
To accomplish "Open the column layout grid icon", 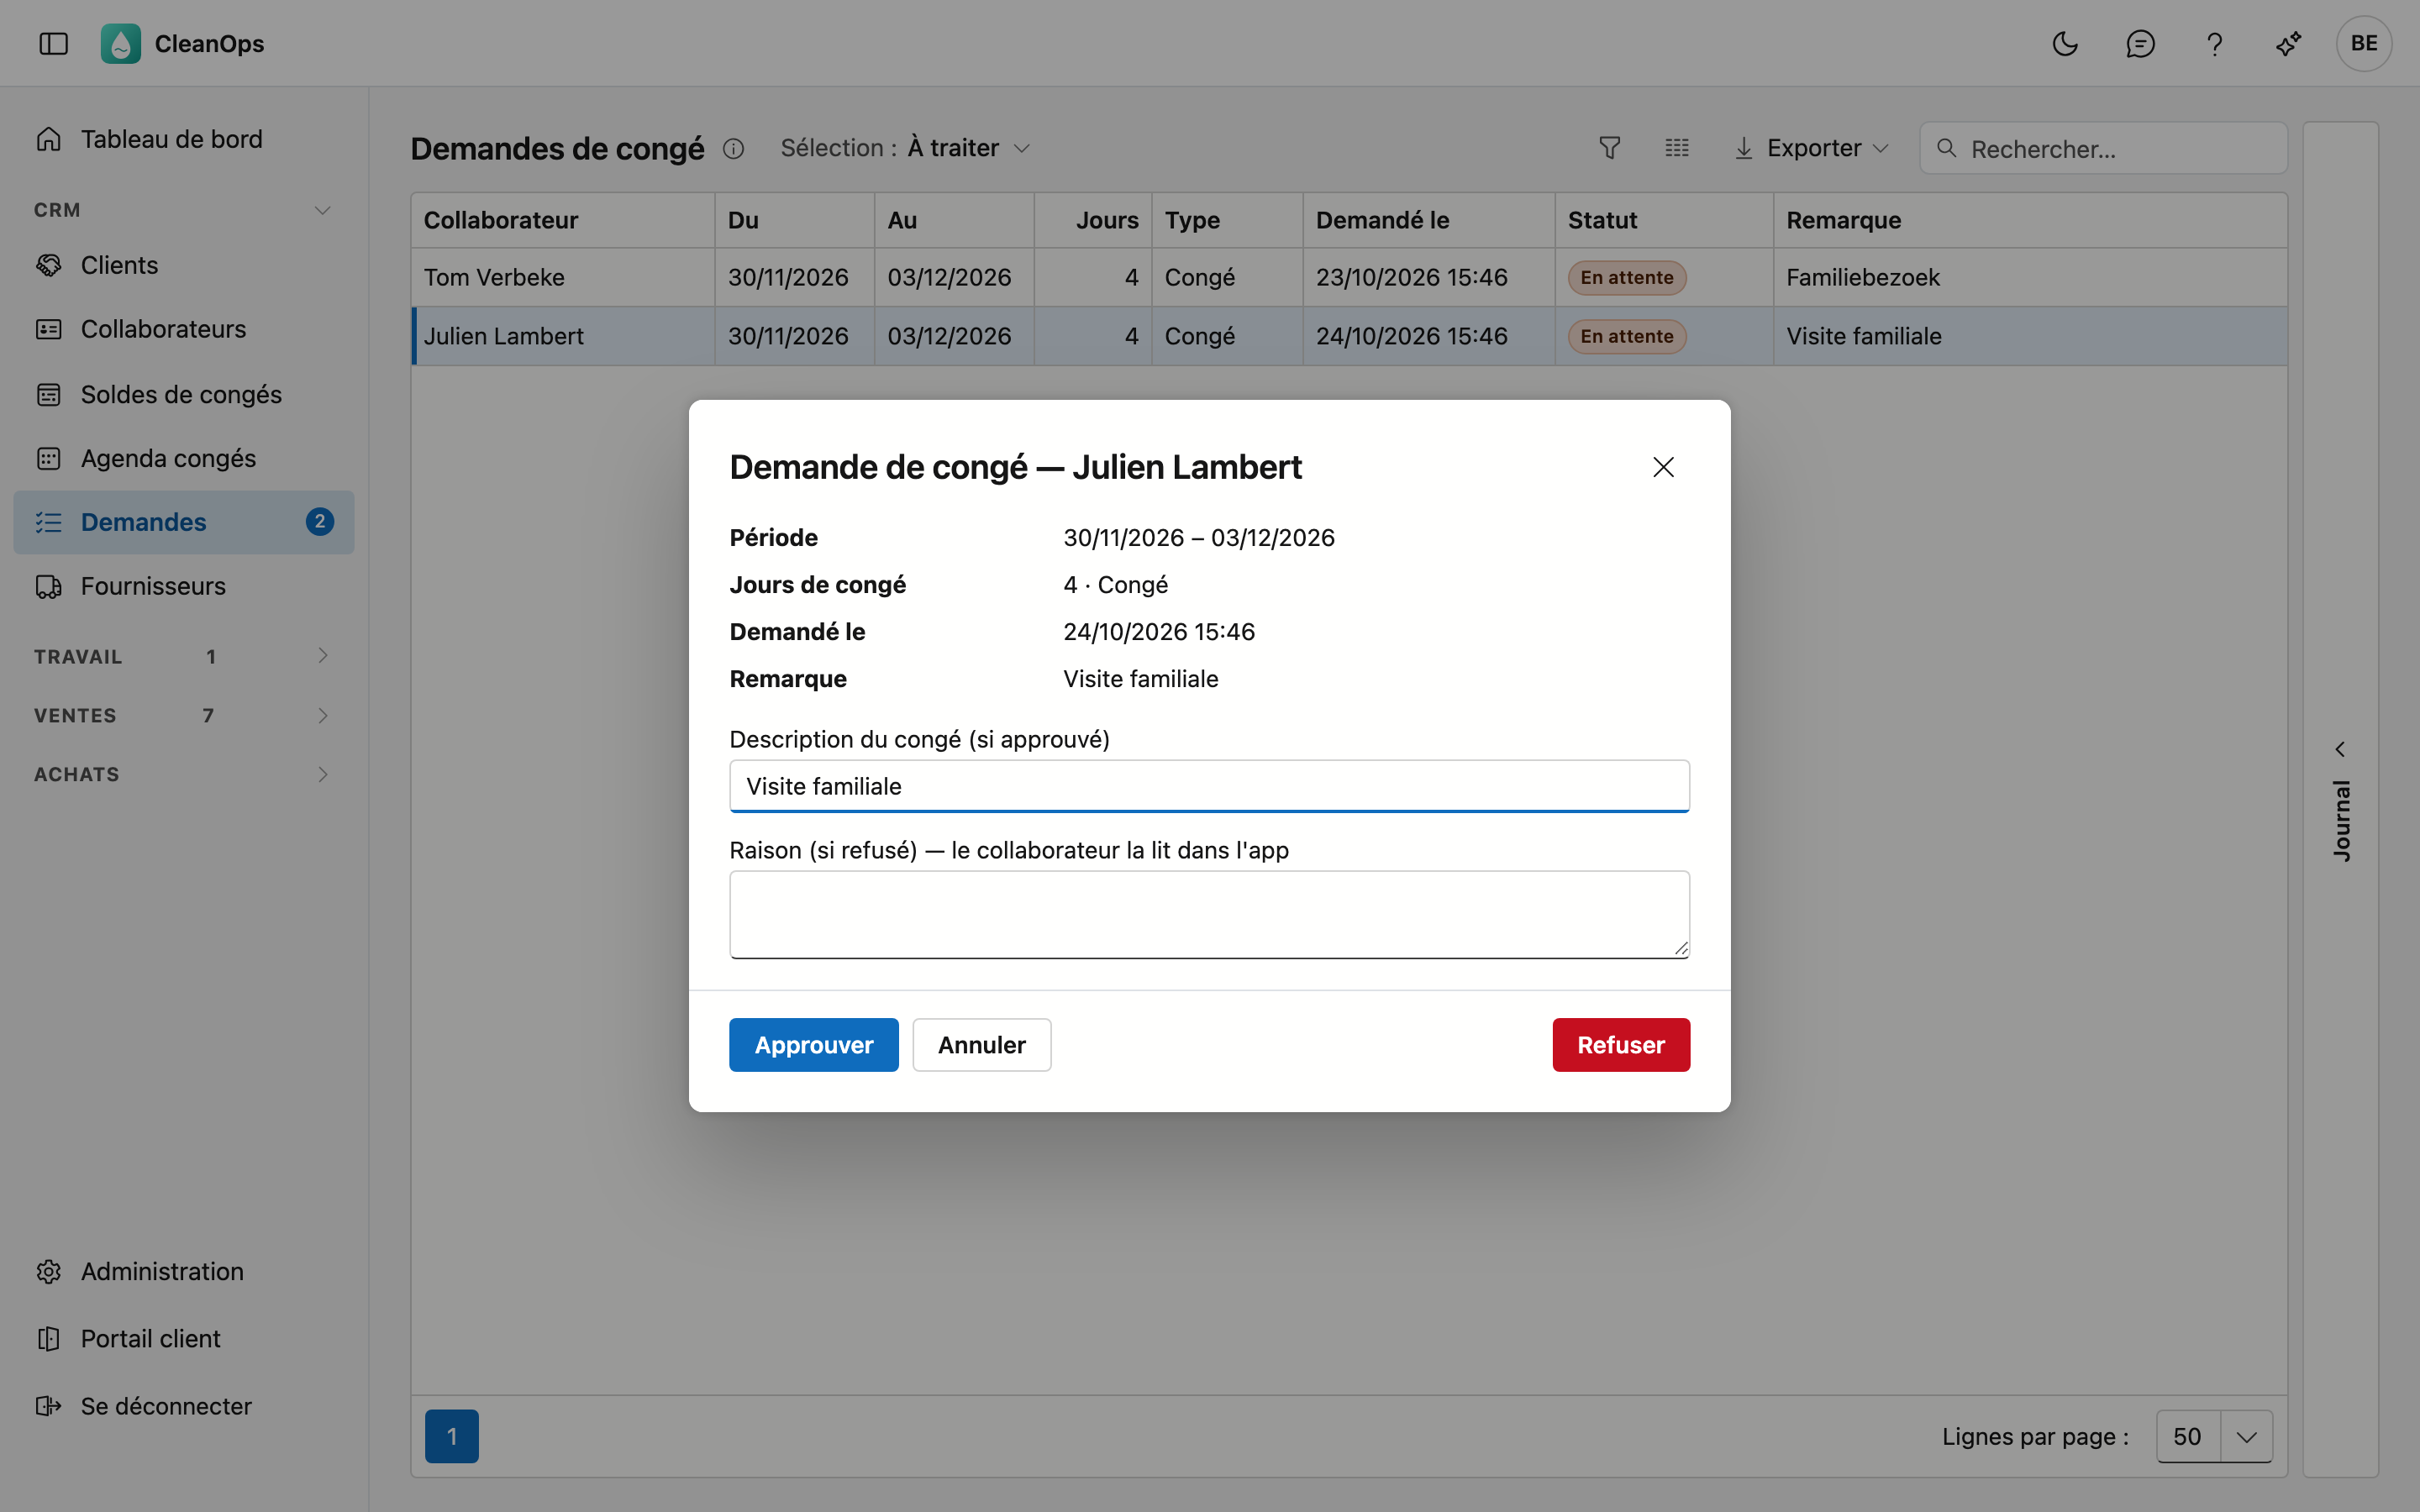I will point(1677,148).
